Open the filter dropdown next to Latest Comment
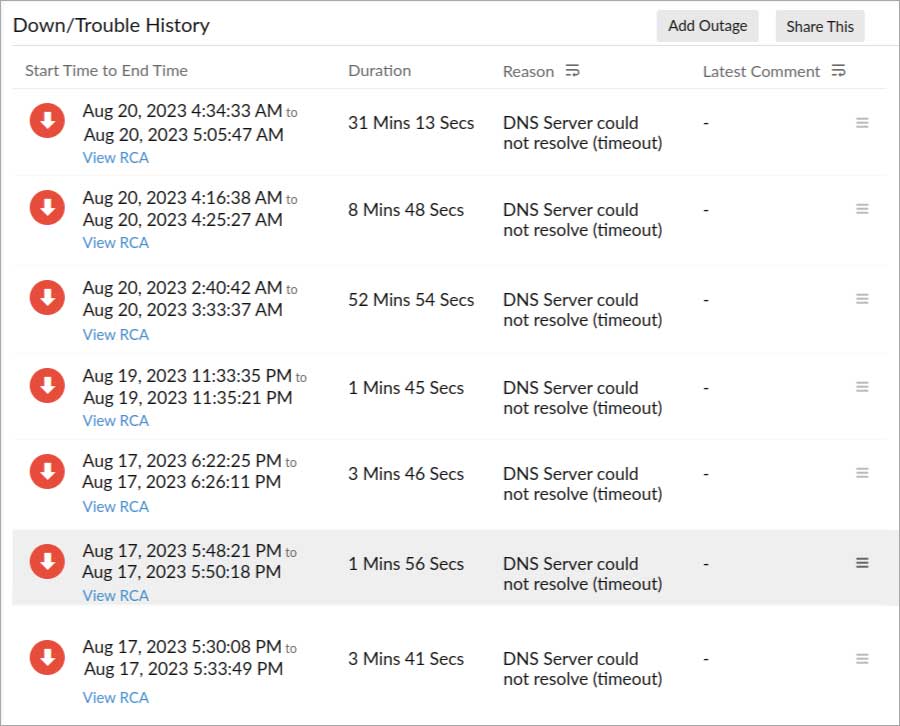This screenshot has height=726, width=900. pos(839,71)
